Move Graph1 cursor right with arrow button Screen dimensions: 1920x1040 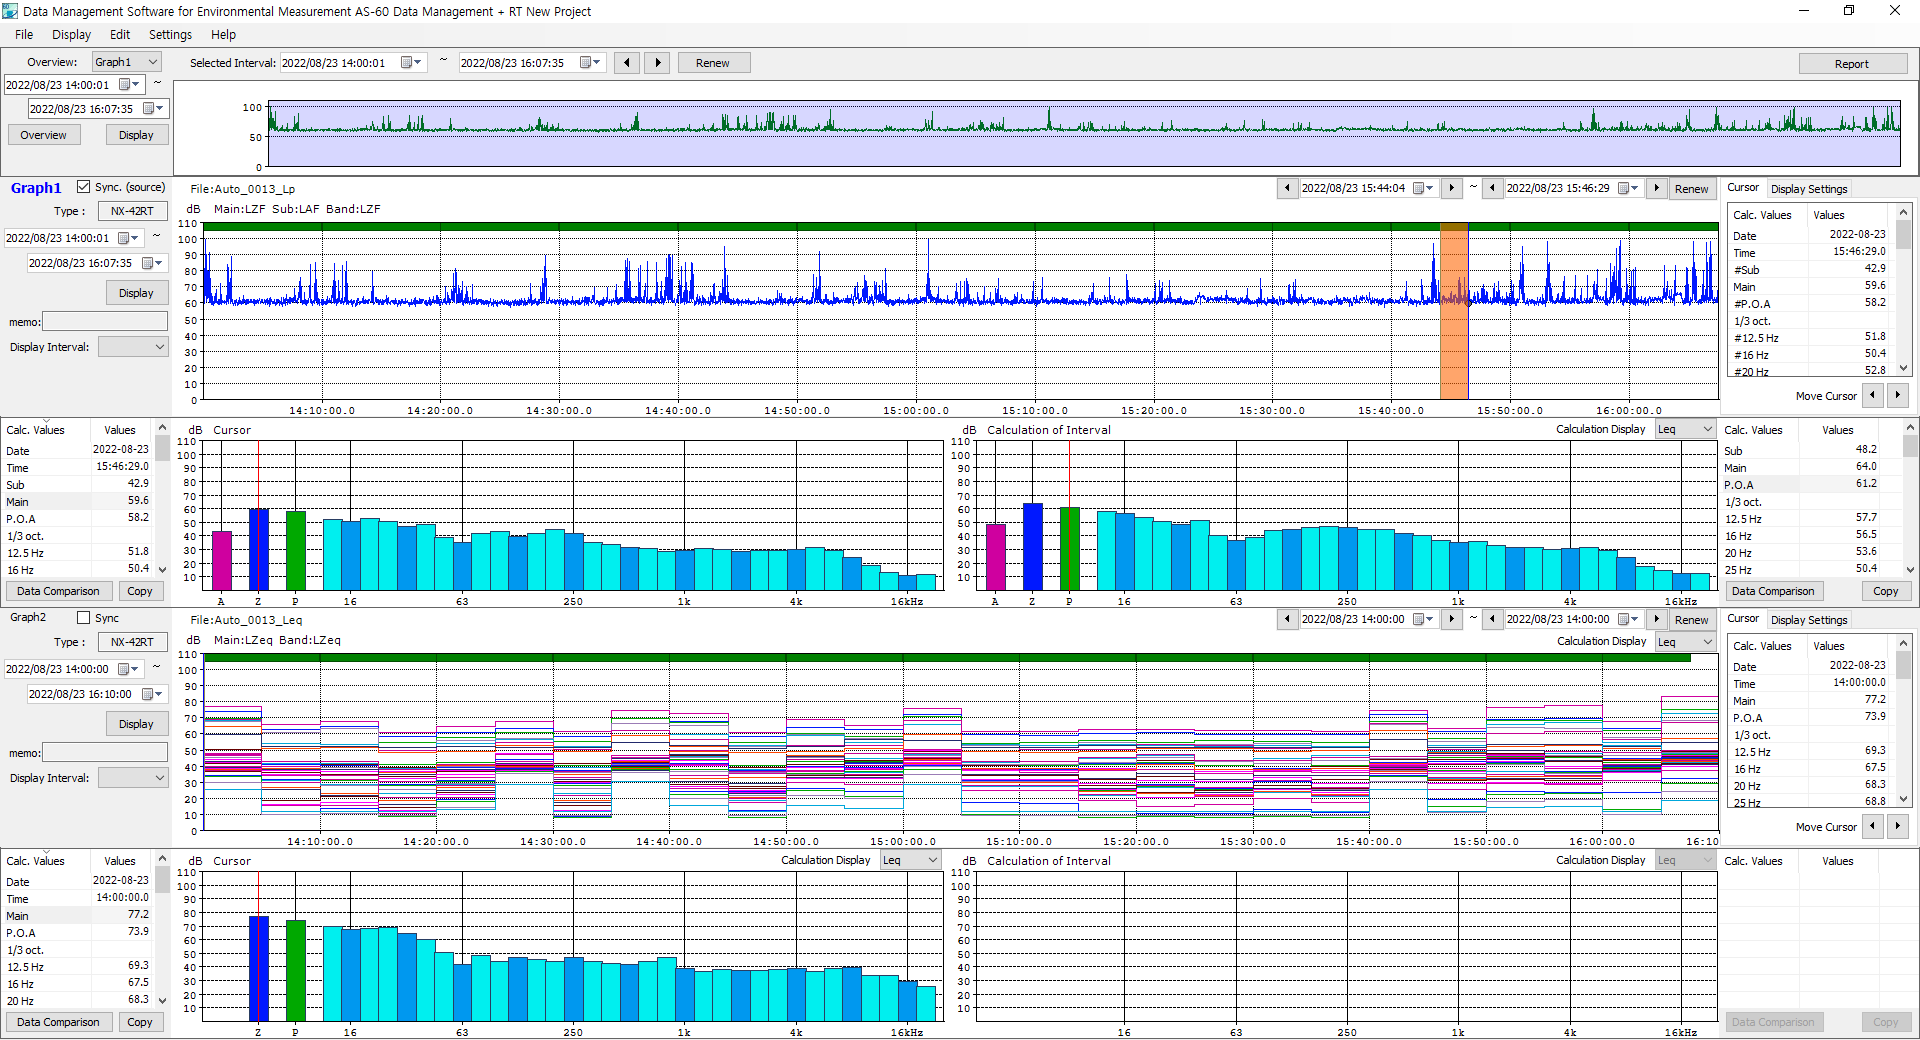tap(1897, 396)
